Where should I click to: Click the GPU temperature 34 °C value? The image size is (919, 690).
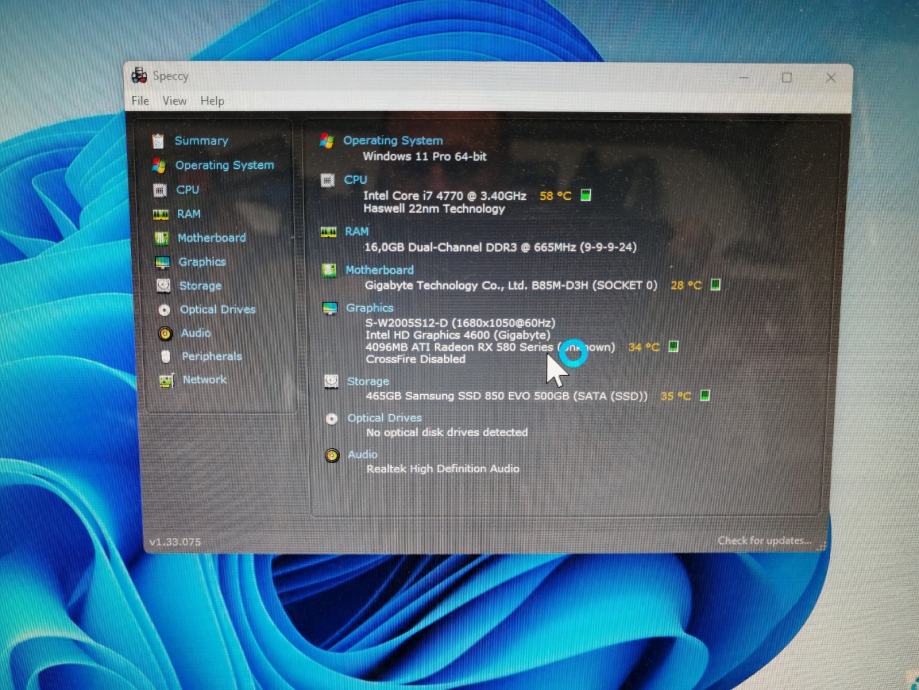pyautogui.click(x=644, y=347)
